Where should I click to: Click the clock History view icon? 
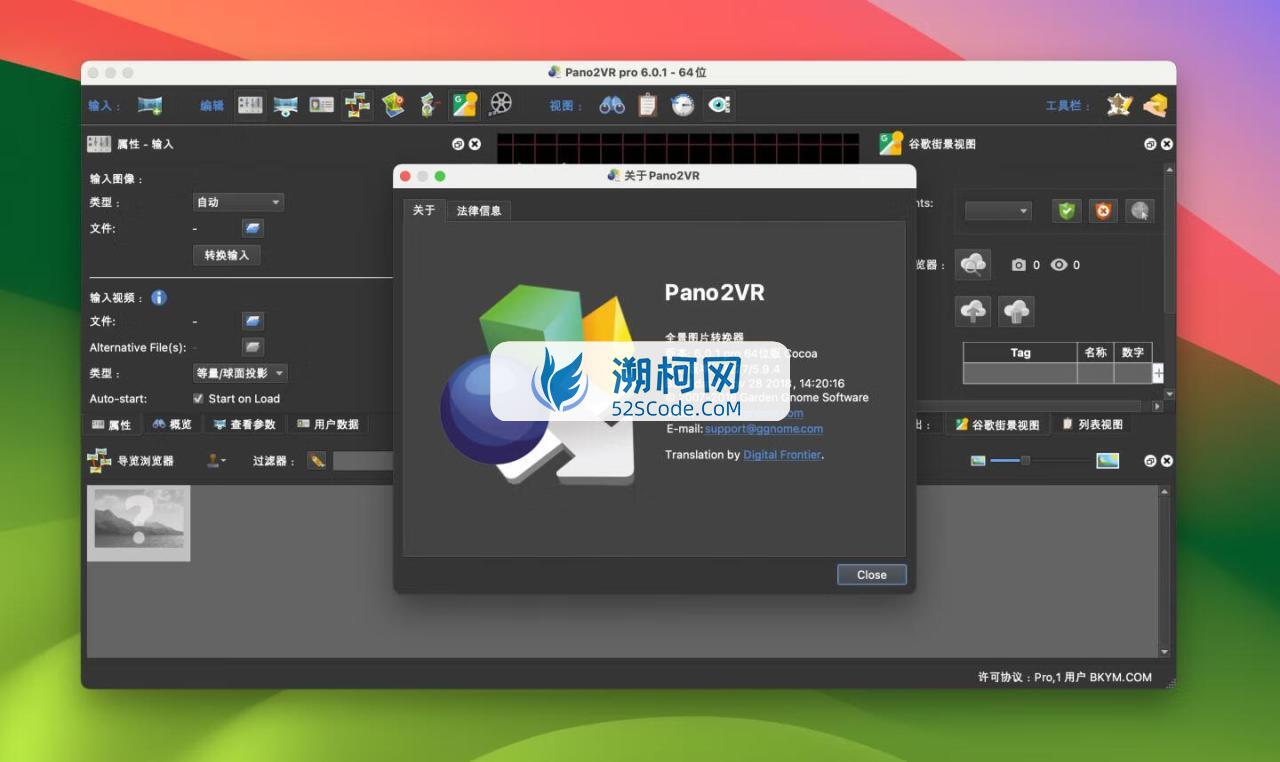682,105
